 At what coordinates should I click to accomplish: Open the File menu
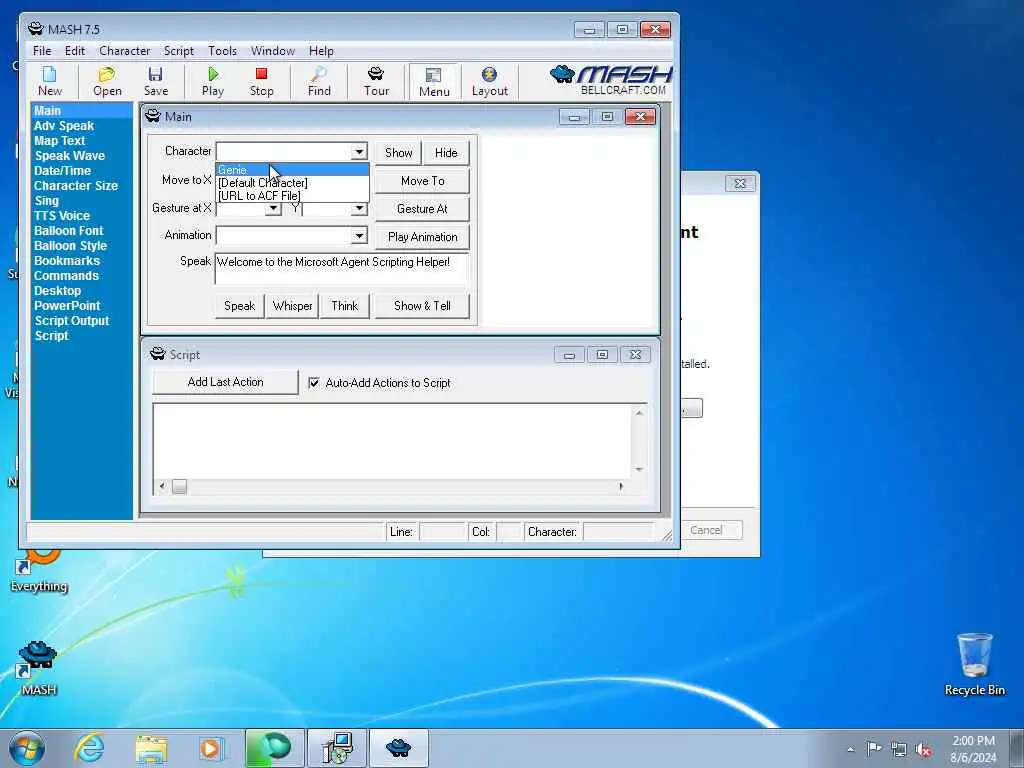(x=42, y=51)
